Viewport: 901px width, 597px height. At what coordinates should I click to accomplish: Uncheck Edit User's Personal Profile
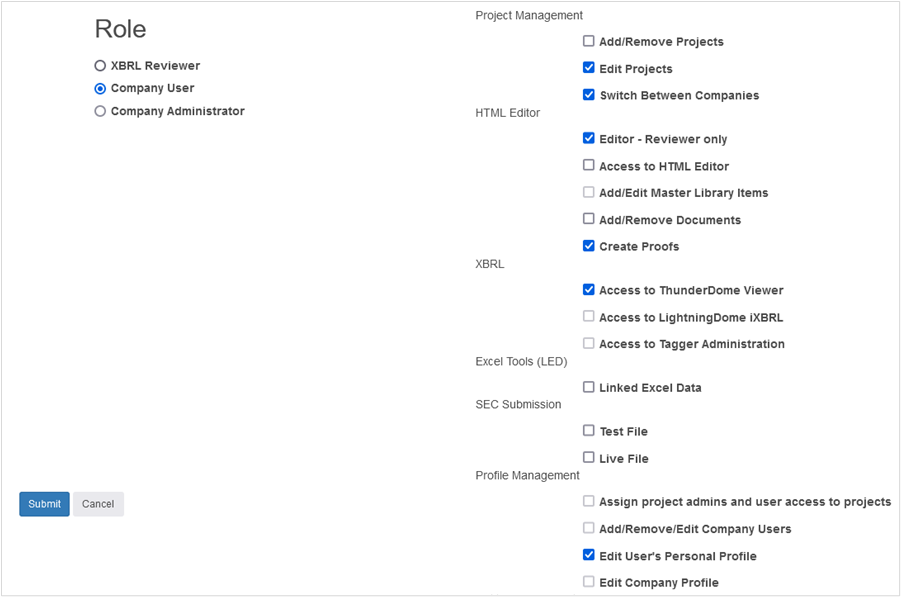(x=589, y=555)
